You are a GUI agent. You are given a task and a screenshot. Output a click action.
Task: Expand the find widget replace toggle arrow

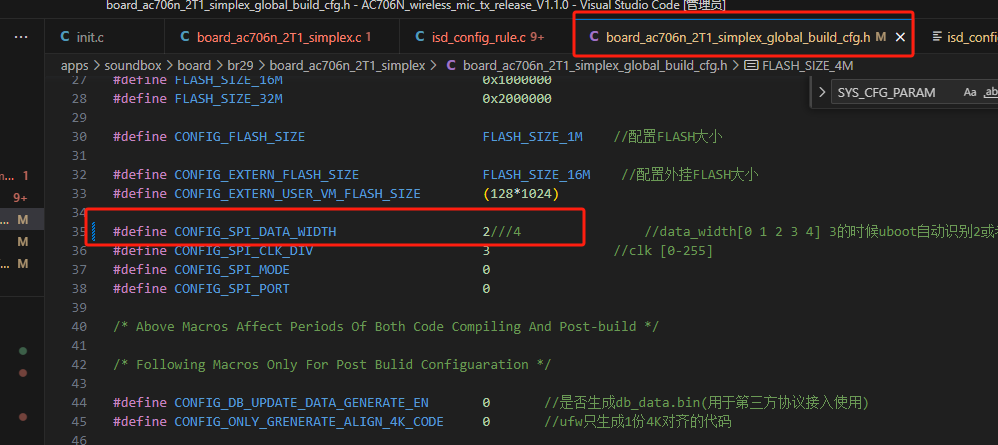[x=821, y=92]
